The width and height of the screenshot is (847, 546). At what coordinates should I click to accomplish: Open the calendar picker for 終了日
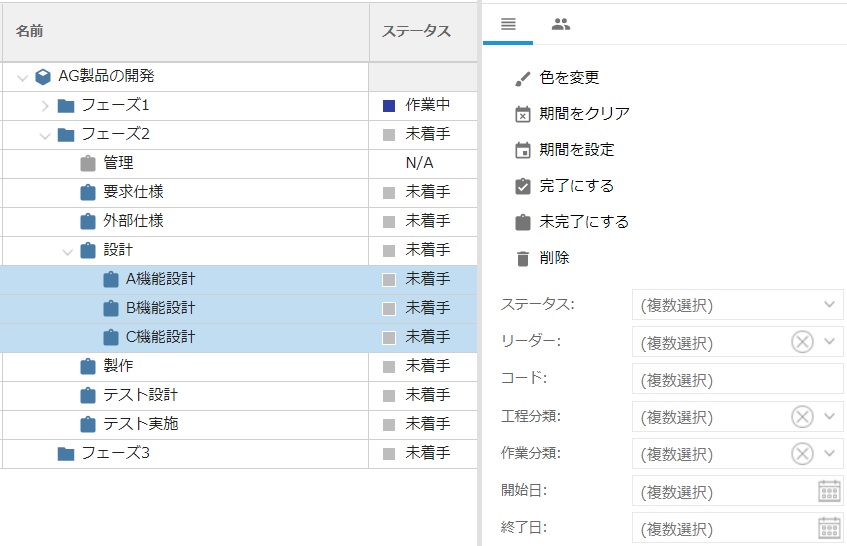click(x=829, y=527)
